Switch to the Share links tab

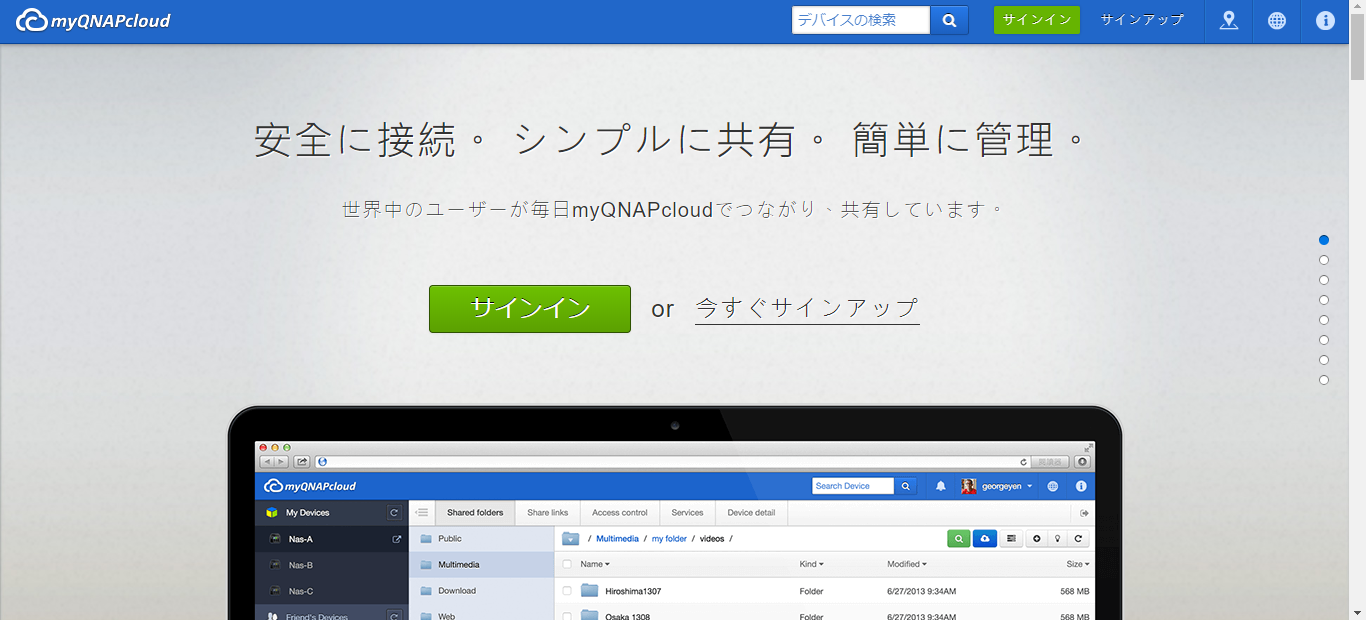[547, 513]
